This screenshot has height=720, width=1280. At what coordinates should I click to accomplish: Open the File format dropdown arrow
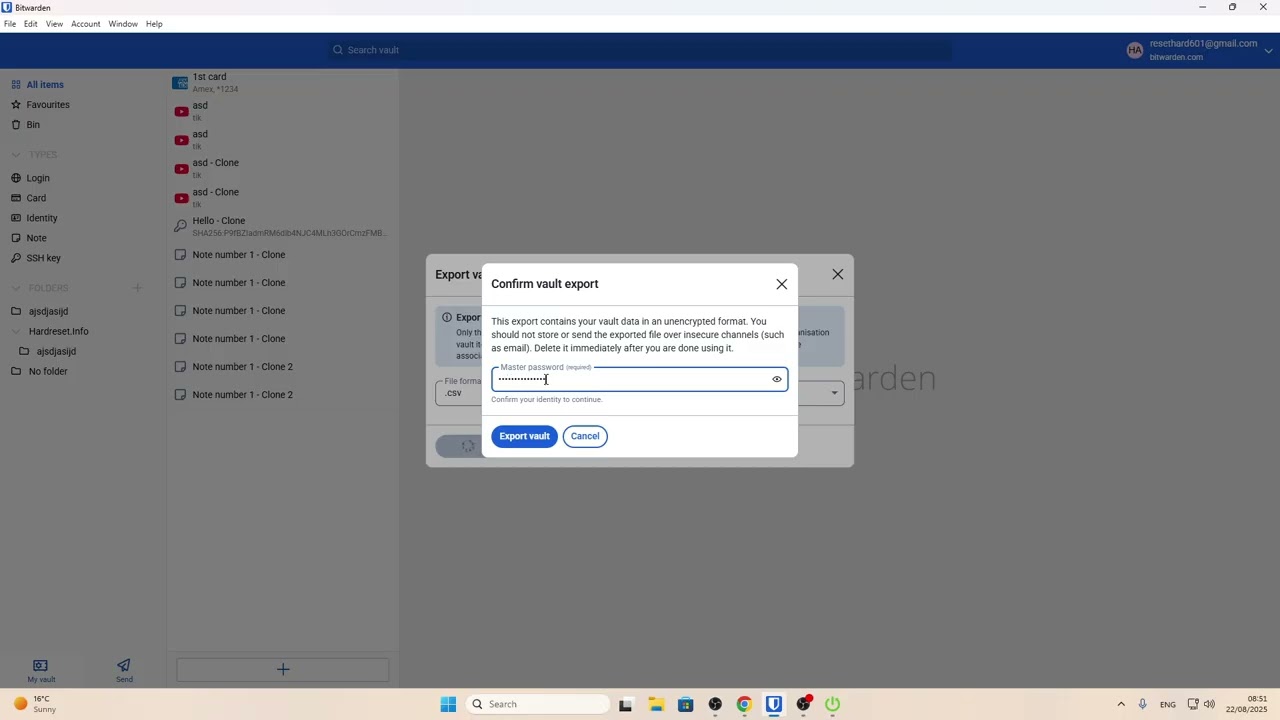(834, 393)
